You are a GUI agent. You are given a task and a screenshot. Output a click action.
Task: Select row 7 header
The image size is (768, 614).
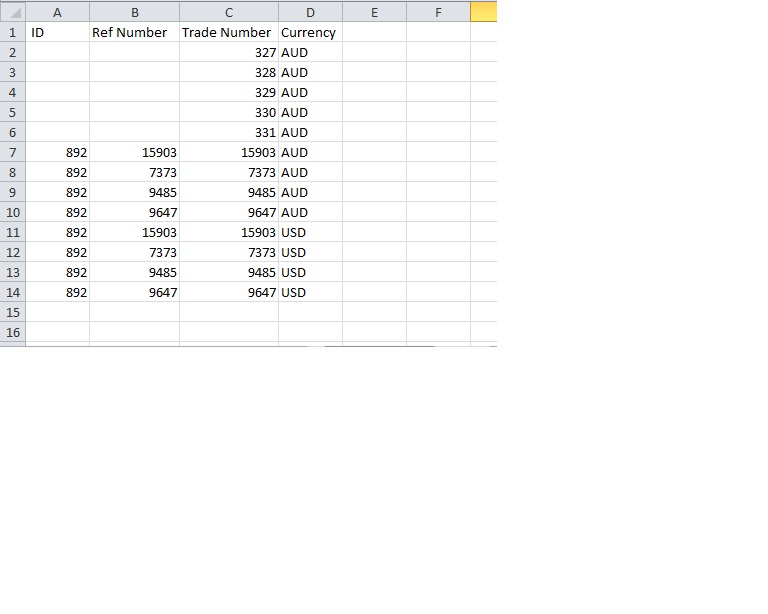(12, 152)
